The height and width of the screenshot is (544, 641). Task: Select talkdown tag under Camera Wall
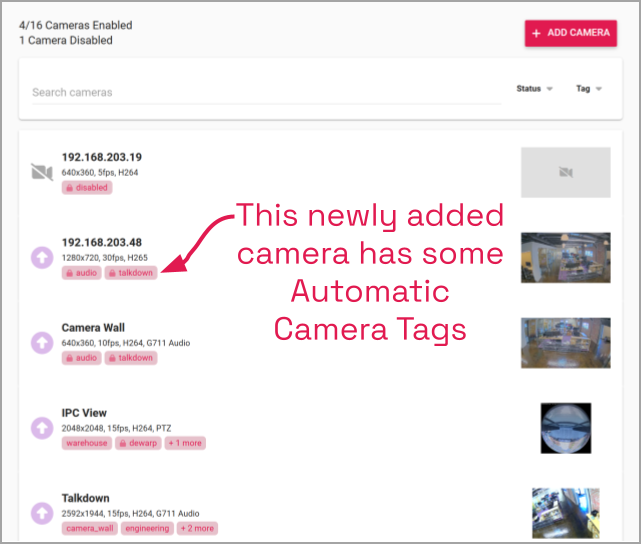tap(131, 358)
